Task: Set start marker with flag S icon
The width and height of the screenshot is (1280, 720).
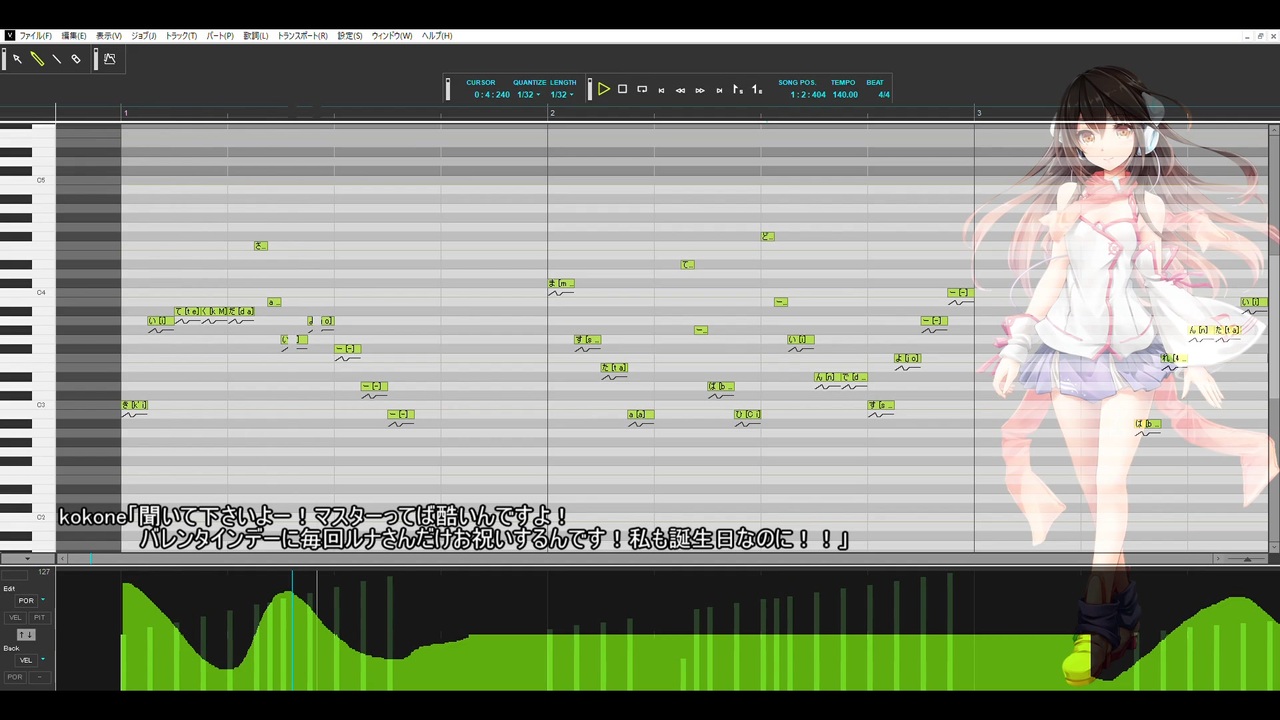Action: tap(738, 90)
